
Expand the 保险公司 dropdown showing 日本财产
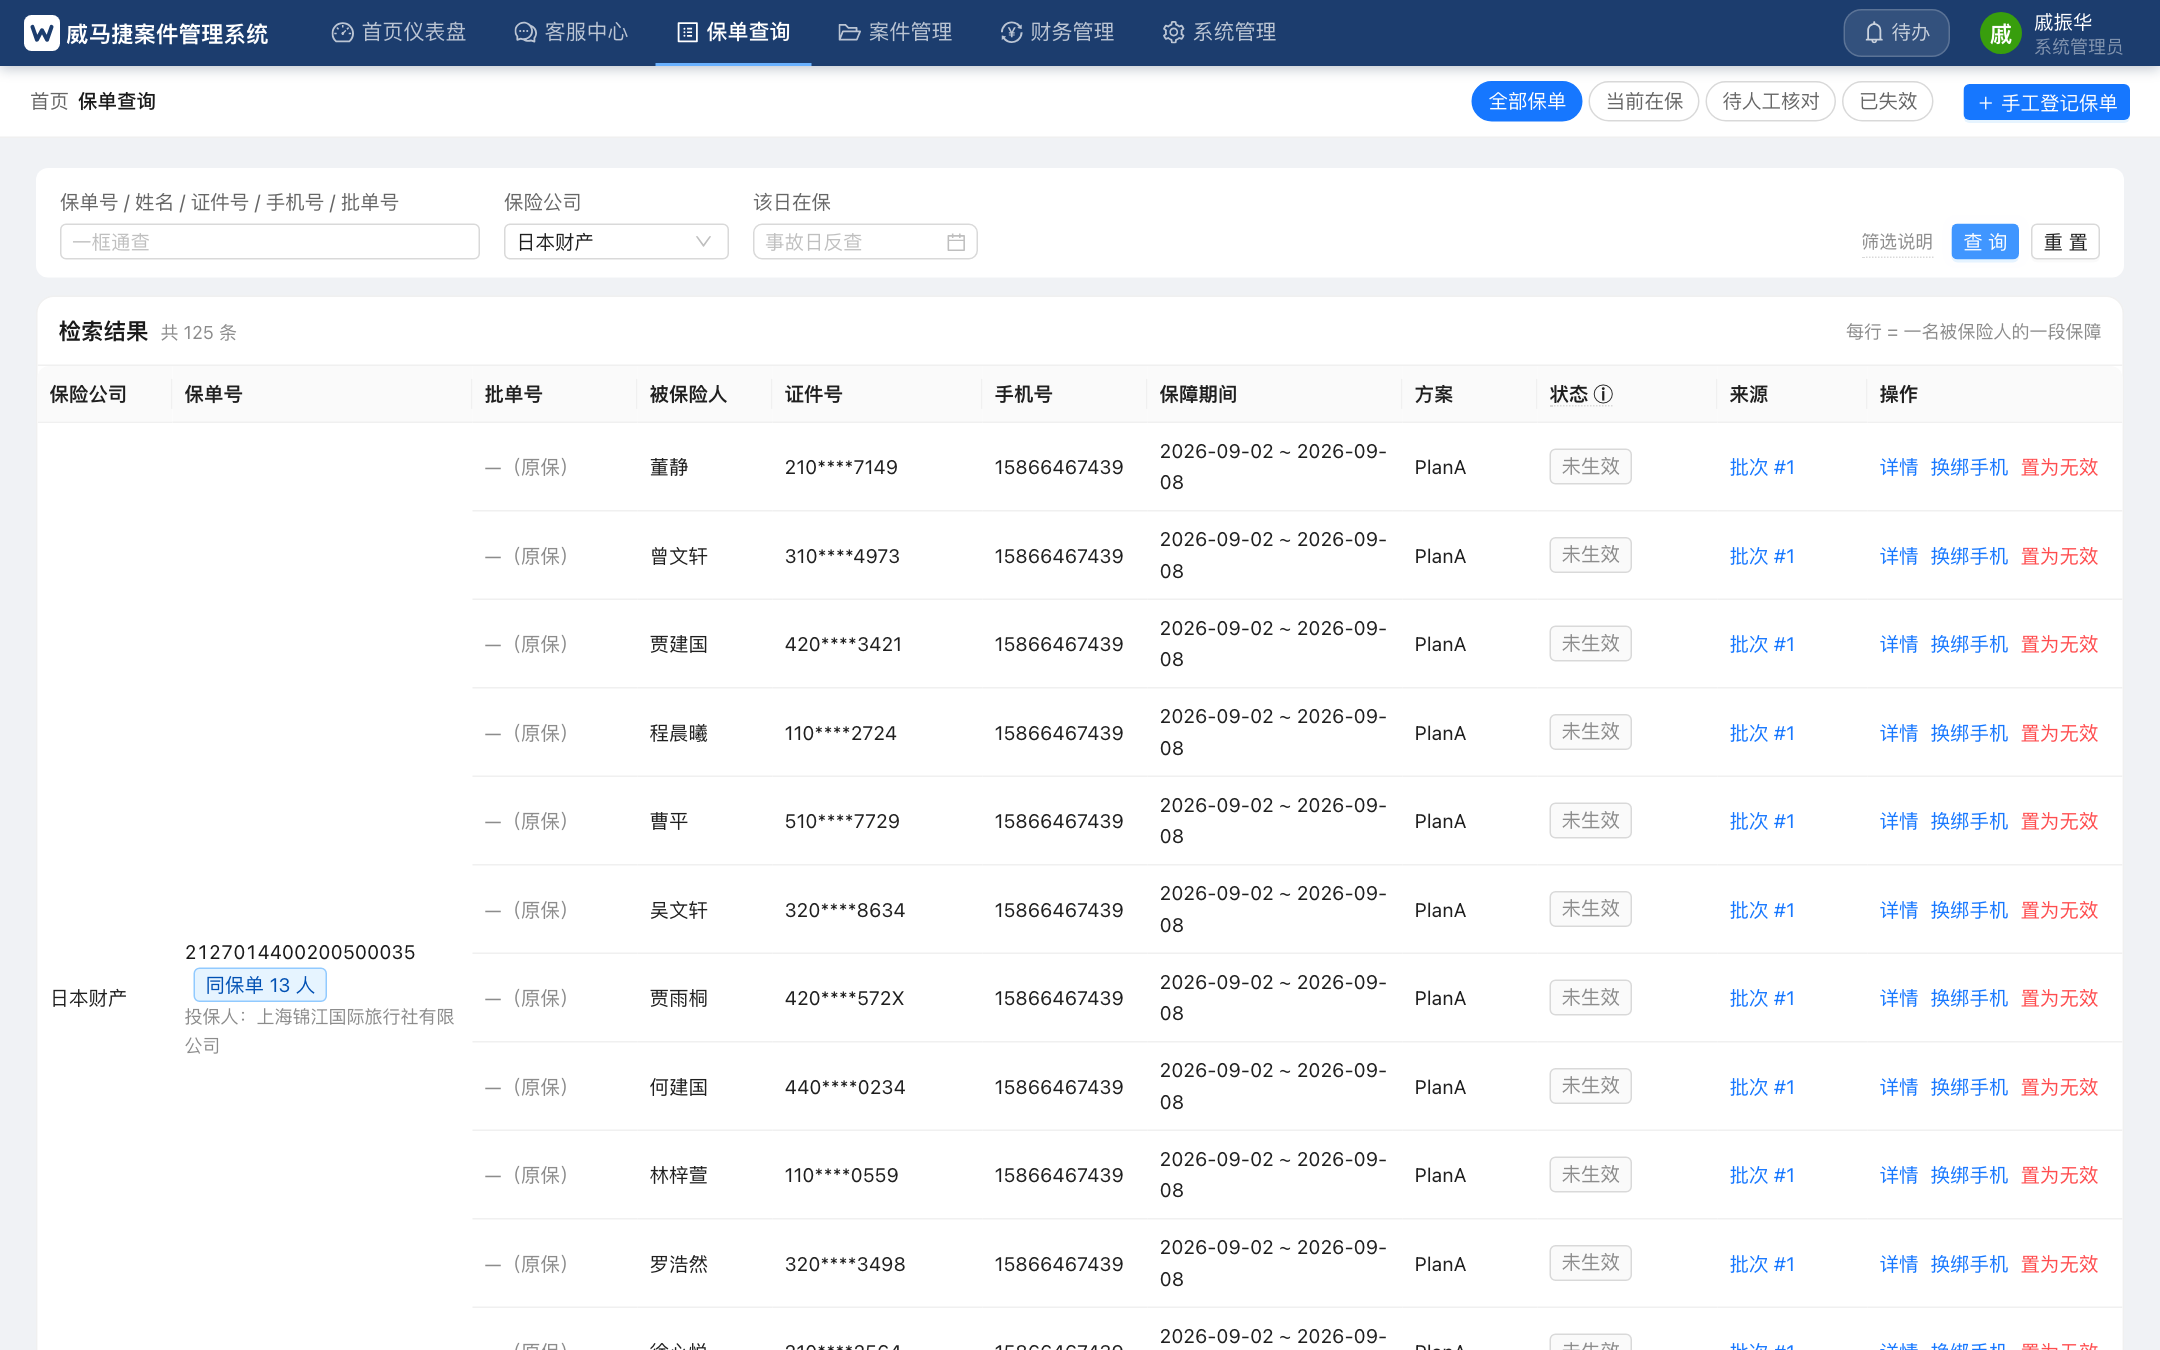point(616,242)
